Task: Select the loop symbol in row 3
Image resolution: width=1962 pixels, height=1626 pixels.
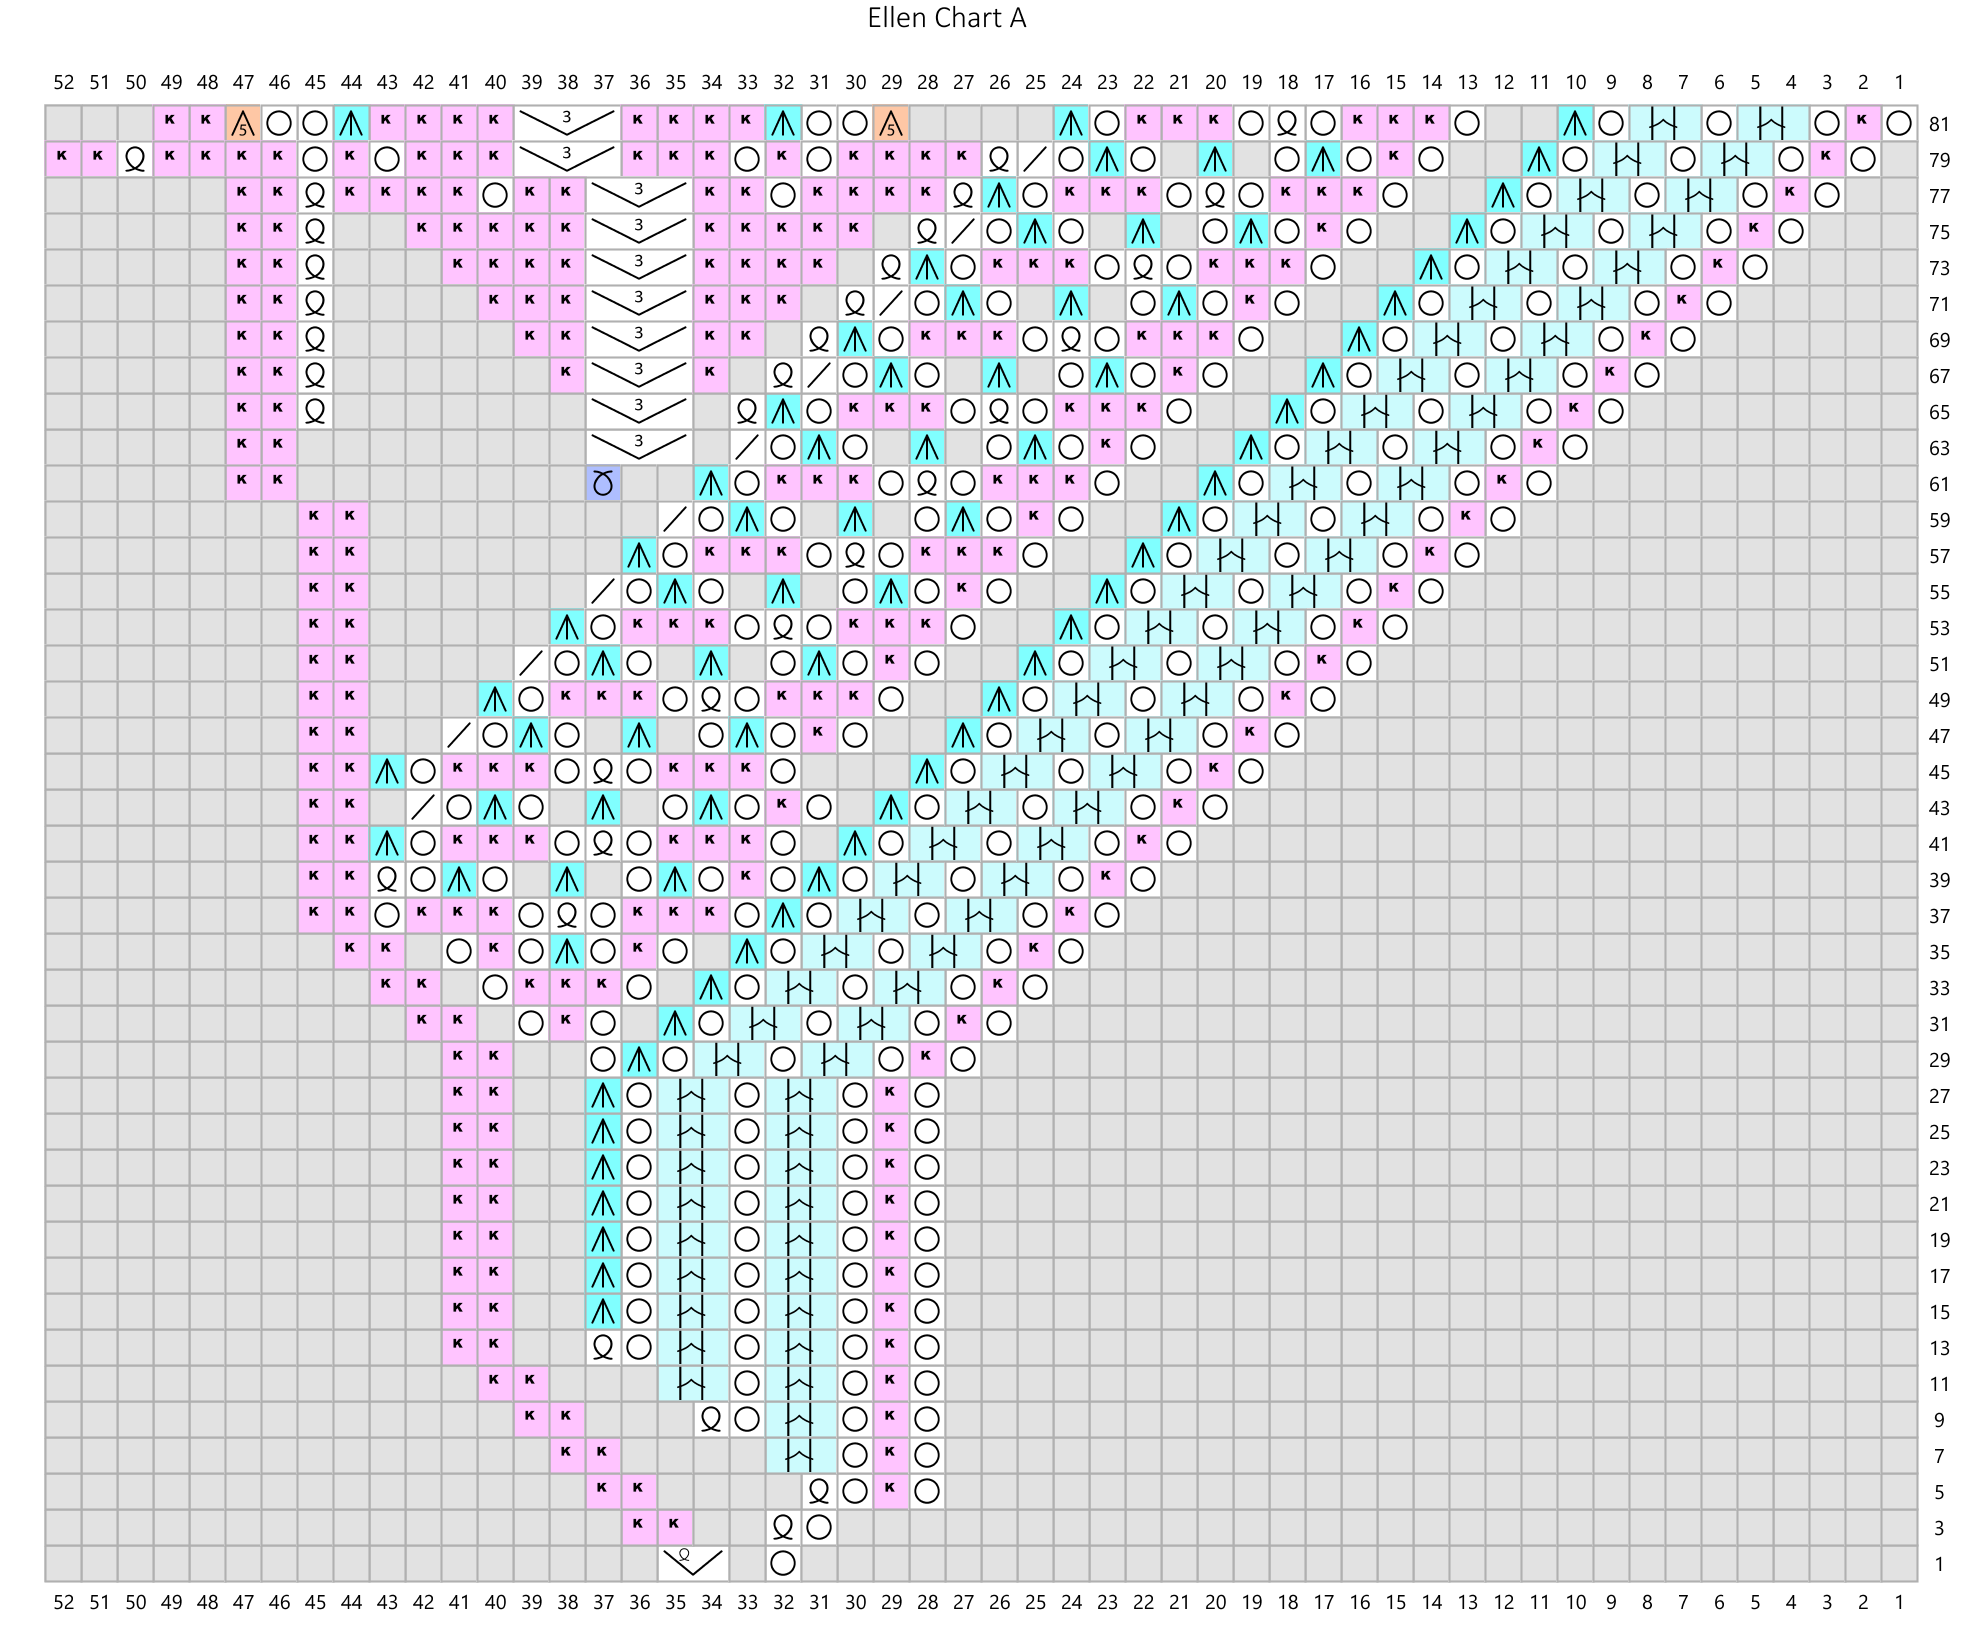Action: click(783, 1527)
